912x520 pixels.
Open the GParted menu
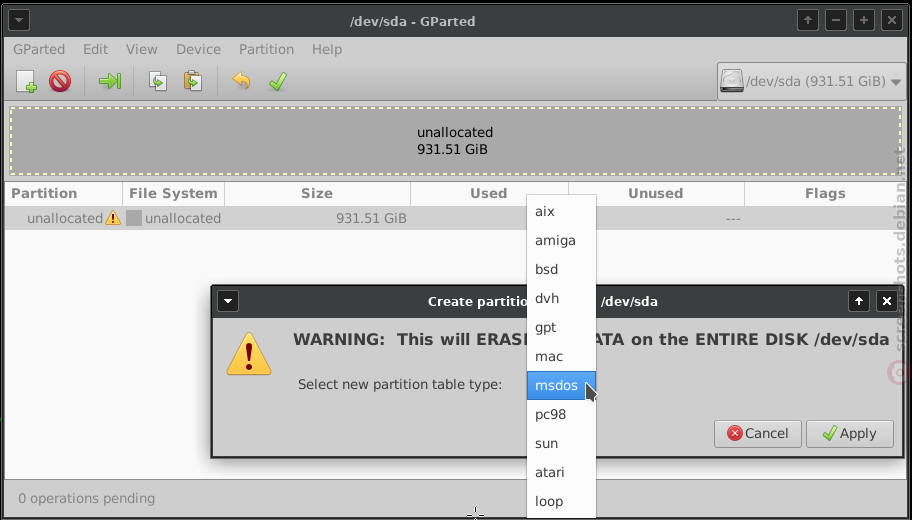pyautogui.click(x=39, y=49)
